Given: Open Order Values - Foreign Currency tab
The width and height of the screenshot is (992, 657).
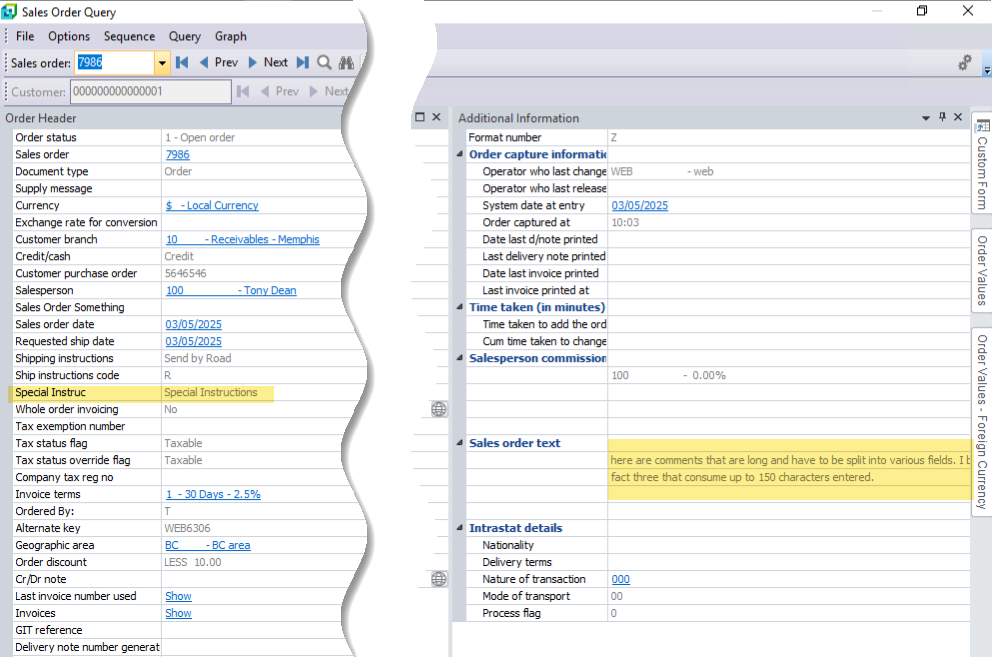Looking at the screenshot, I should pos(982,422).
